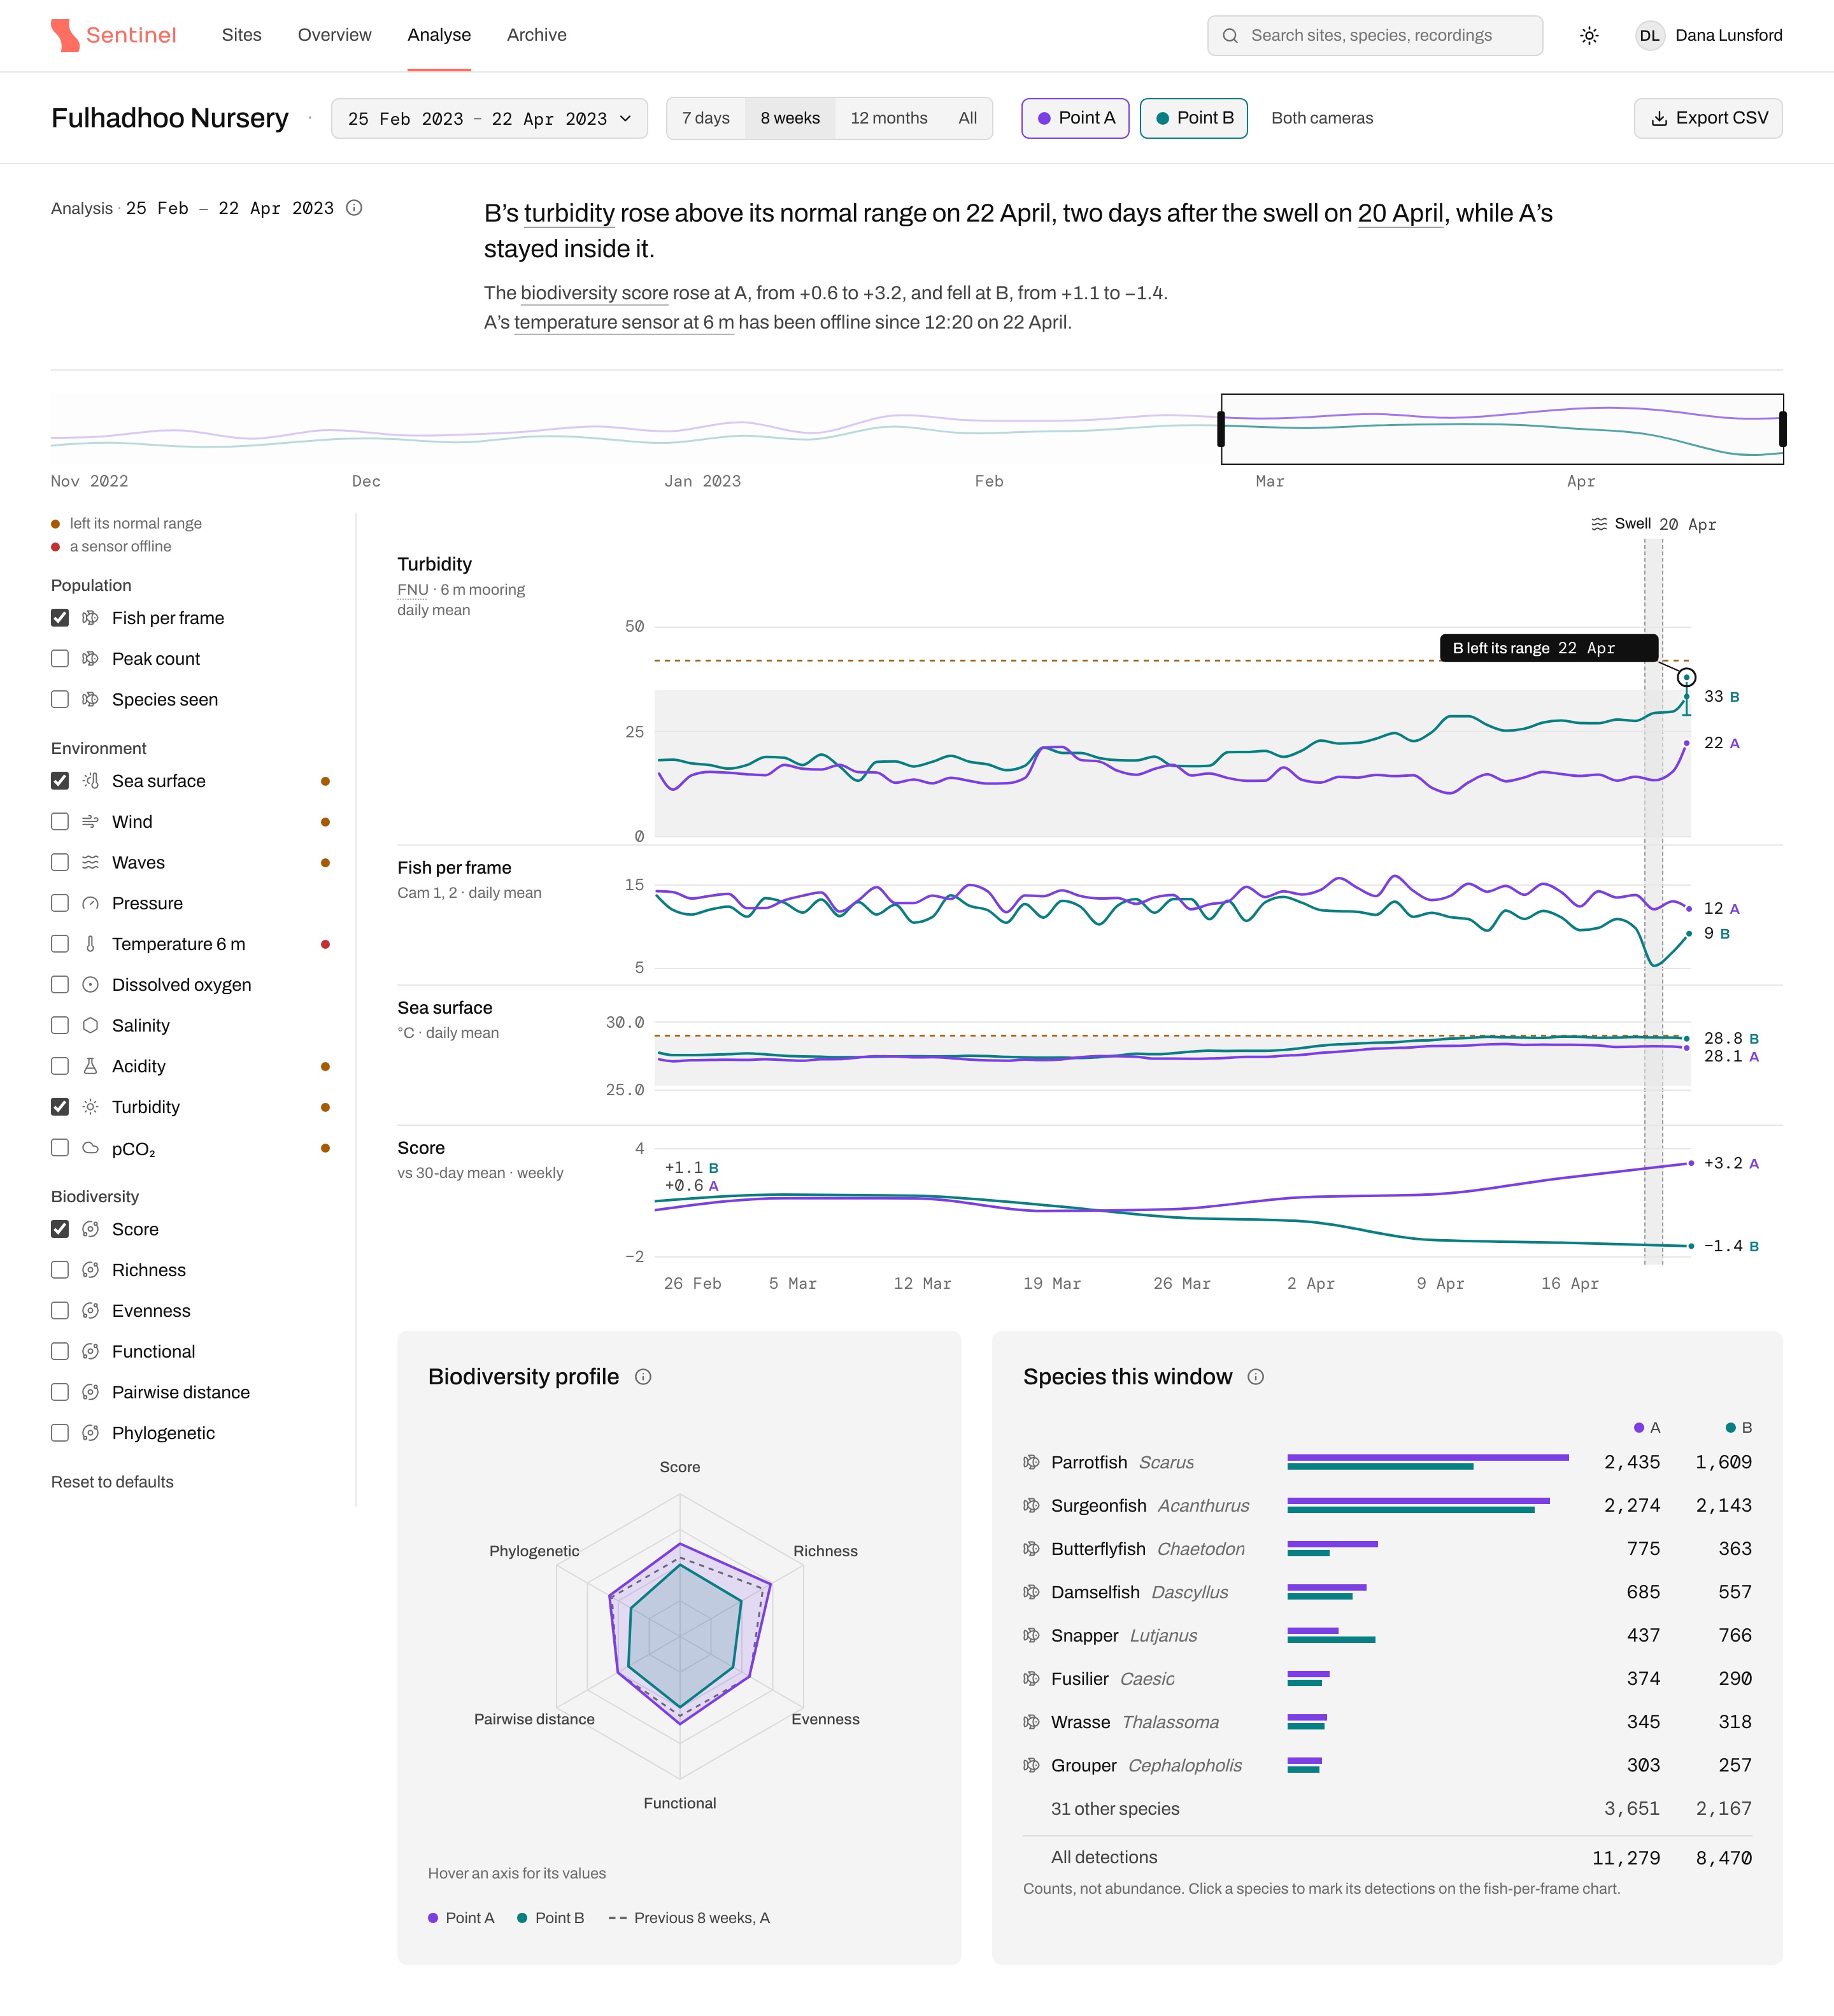Click the swell waves icon above the chart
The image size is (1834, 2016).
point(1599,524)
